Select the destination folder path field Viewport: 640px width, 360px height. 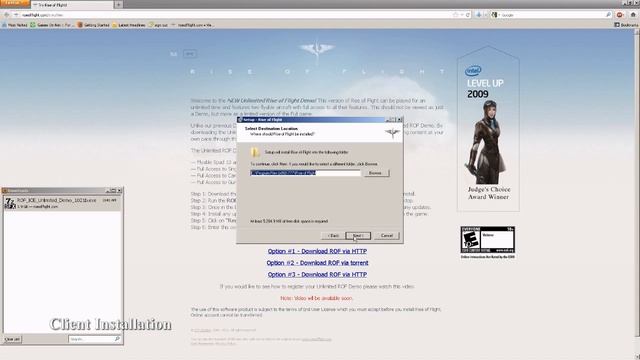point(305,173)
